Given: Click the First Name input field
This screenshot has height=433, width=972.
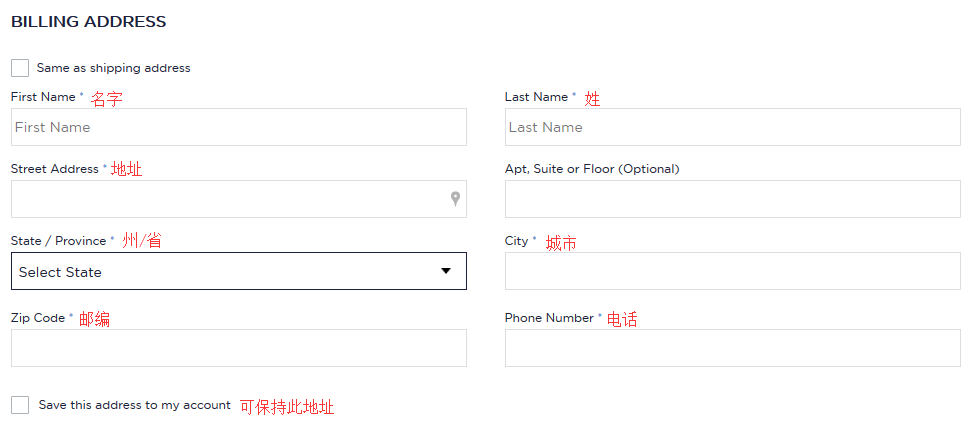Looking at the screenshot, I should [238, 127].
